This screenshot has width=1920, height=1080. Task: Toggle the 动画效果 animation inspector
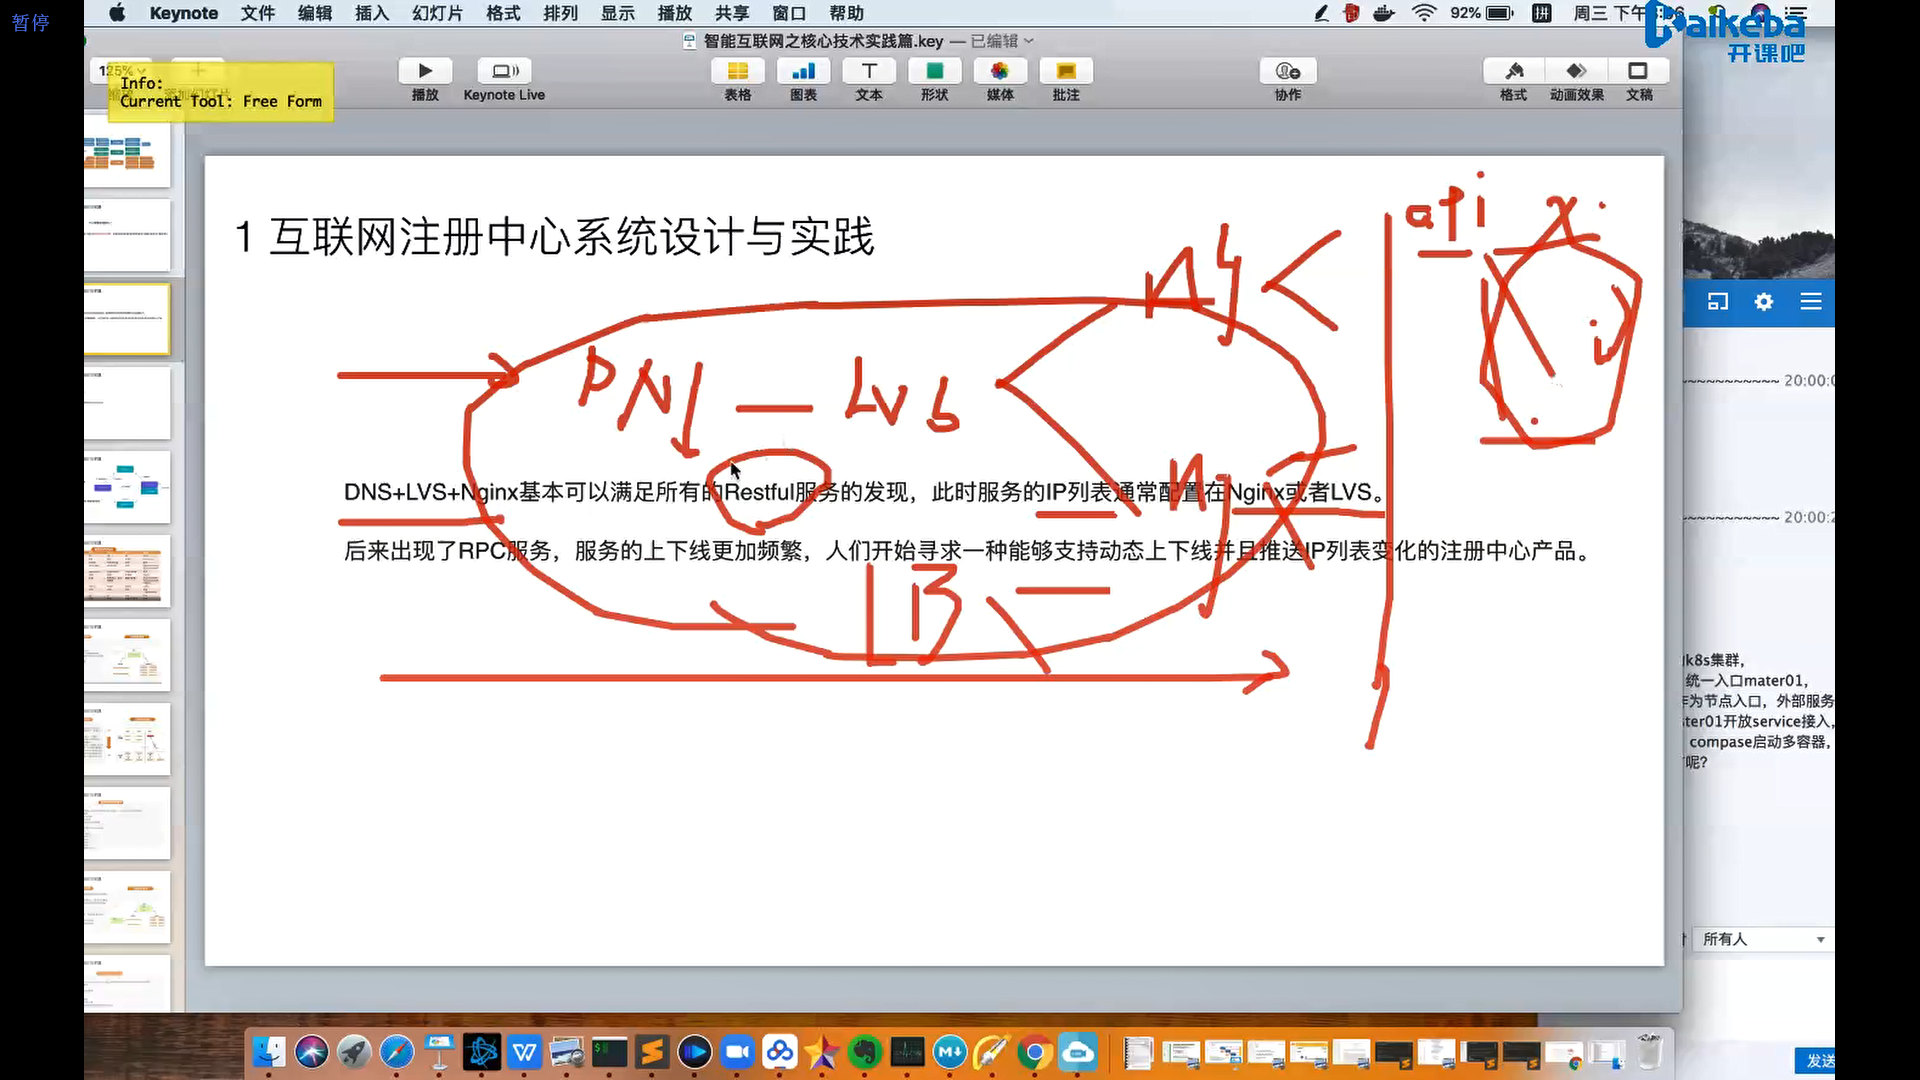(x=1576, y=72)
